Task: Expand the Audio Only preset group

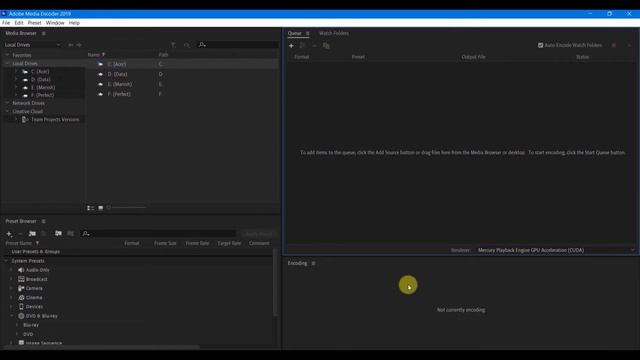Action: [x=11, y=270]
